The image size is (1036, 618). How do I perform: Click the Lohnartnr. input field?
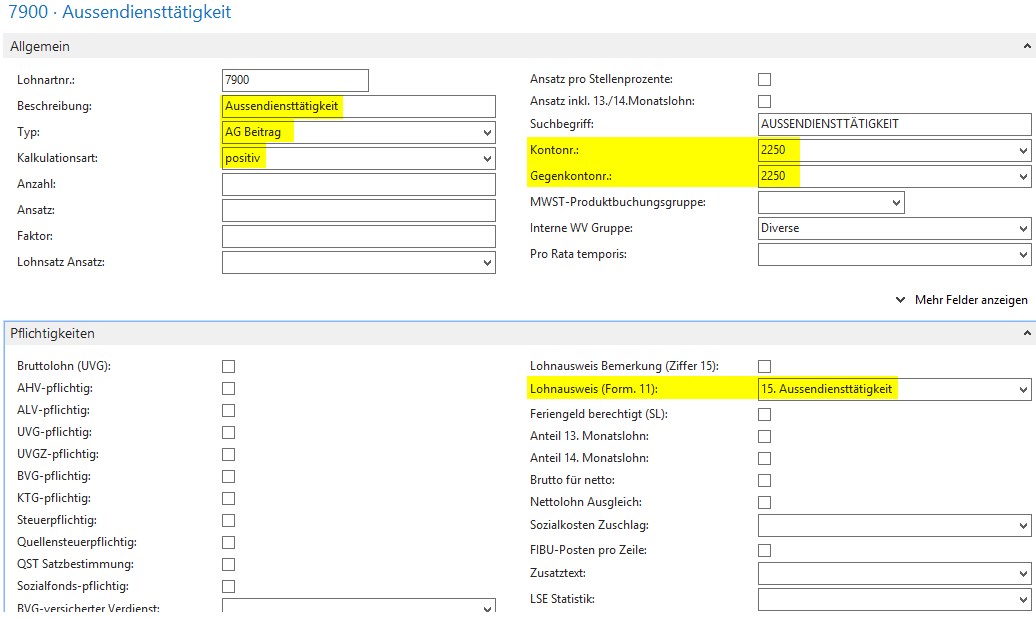pyautogui.click(x=295, y=81)
